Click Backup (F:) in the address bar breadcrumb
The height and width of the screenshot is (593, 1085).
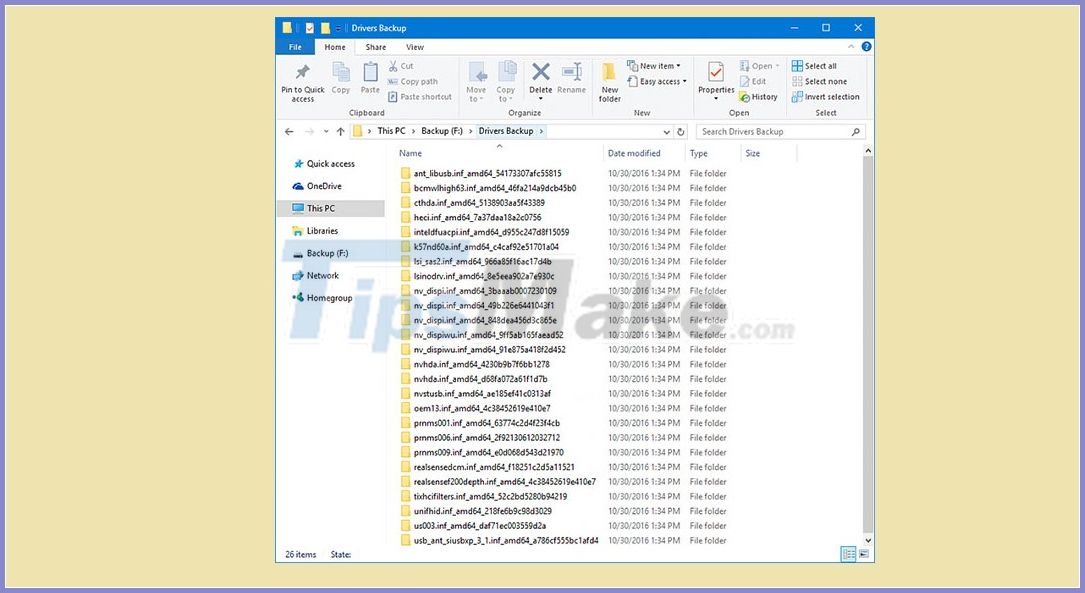(441, 130)
